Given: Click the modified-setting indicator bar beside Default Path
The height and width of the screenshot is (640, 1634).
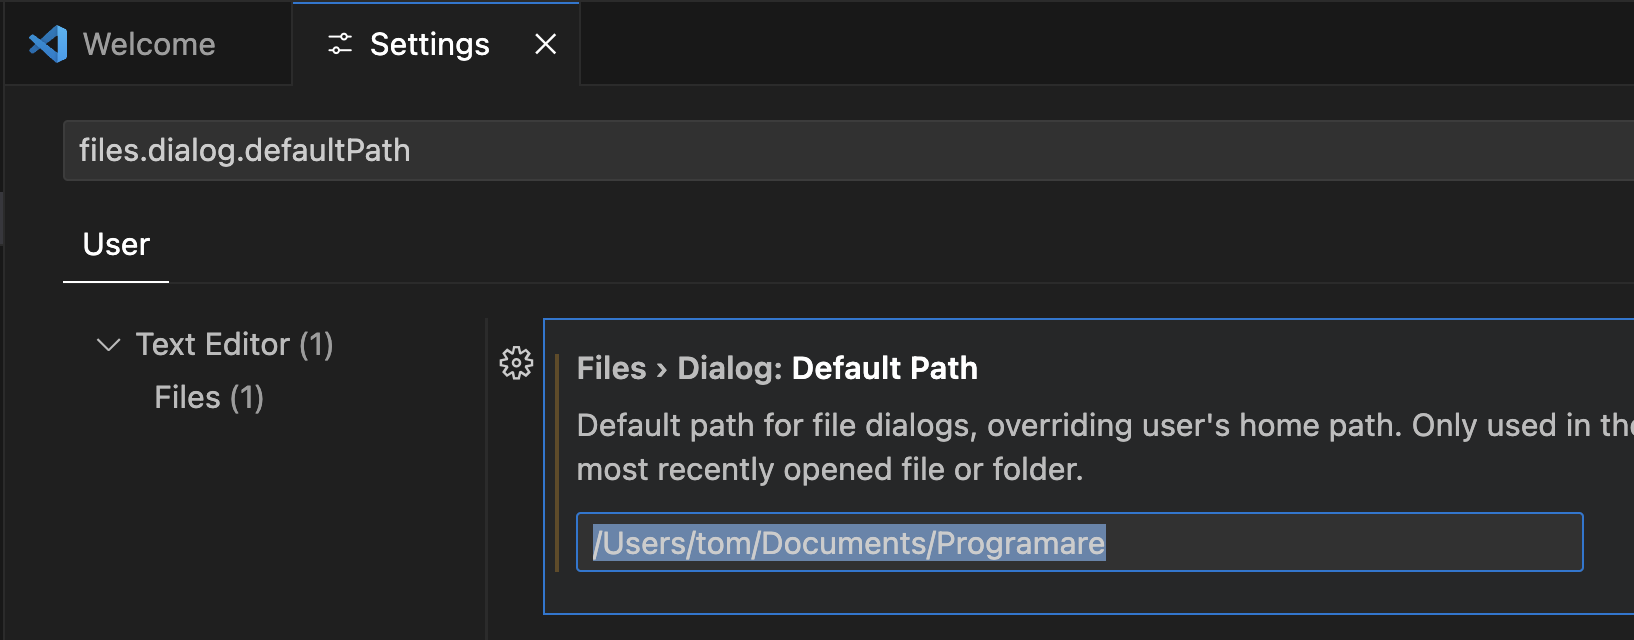Looking at the screenshot, I should pos(557,462).
